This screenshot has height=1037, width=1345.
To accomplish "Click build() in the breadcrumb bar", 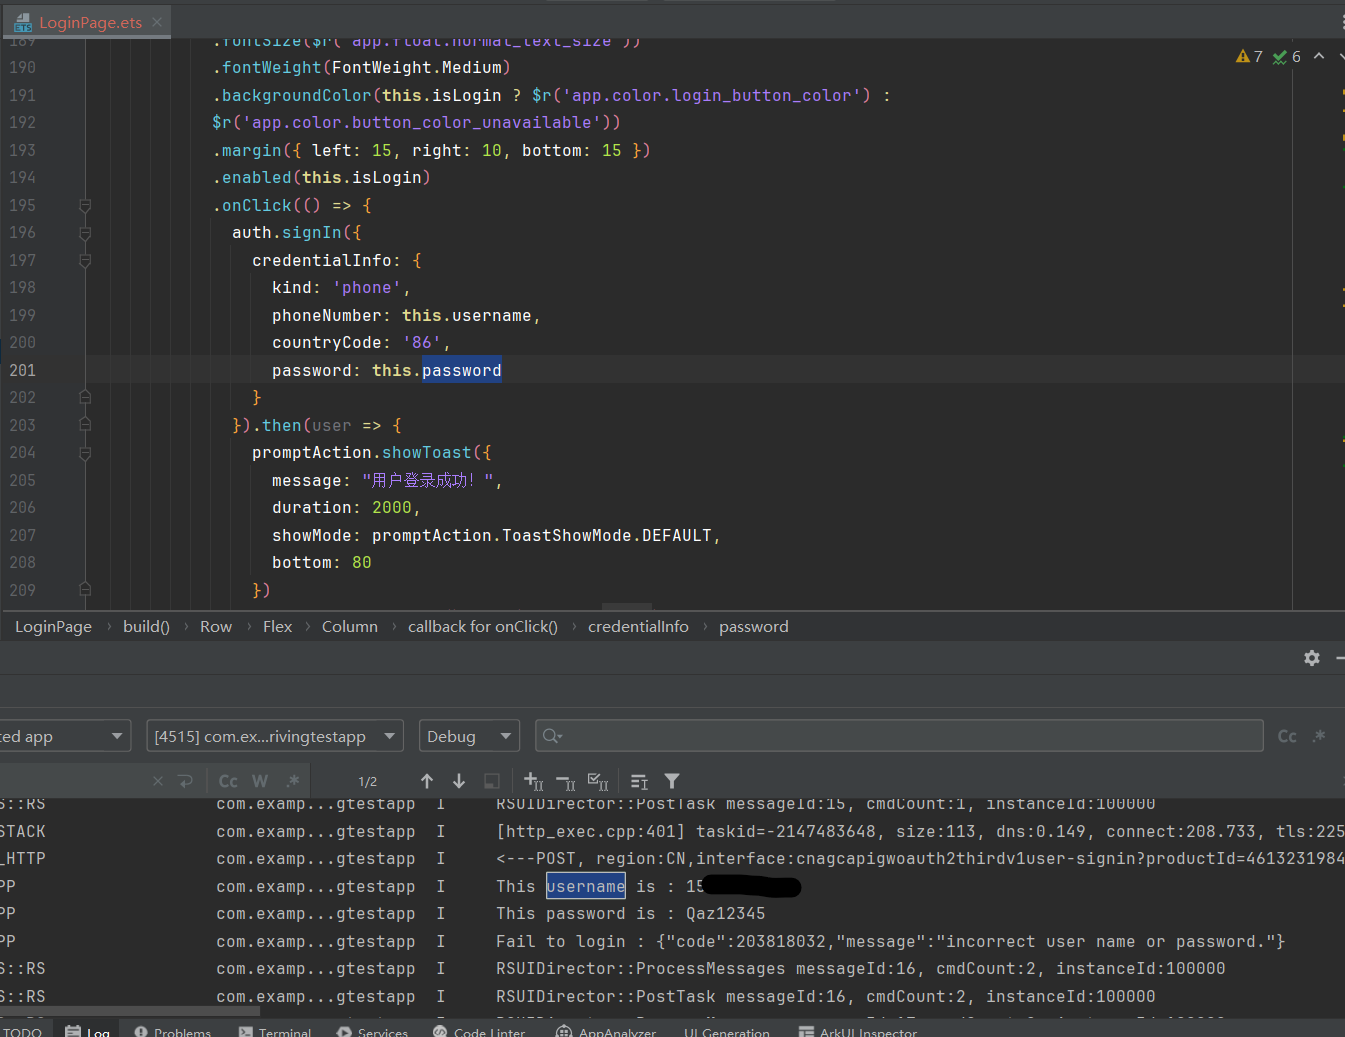I will tap(146, 627).
